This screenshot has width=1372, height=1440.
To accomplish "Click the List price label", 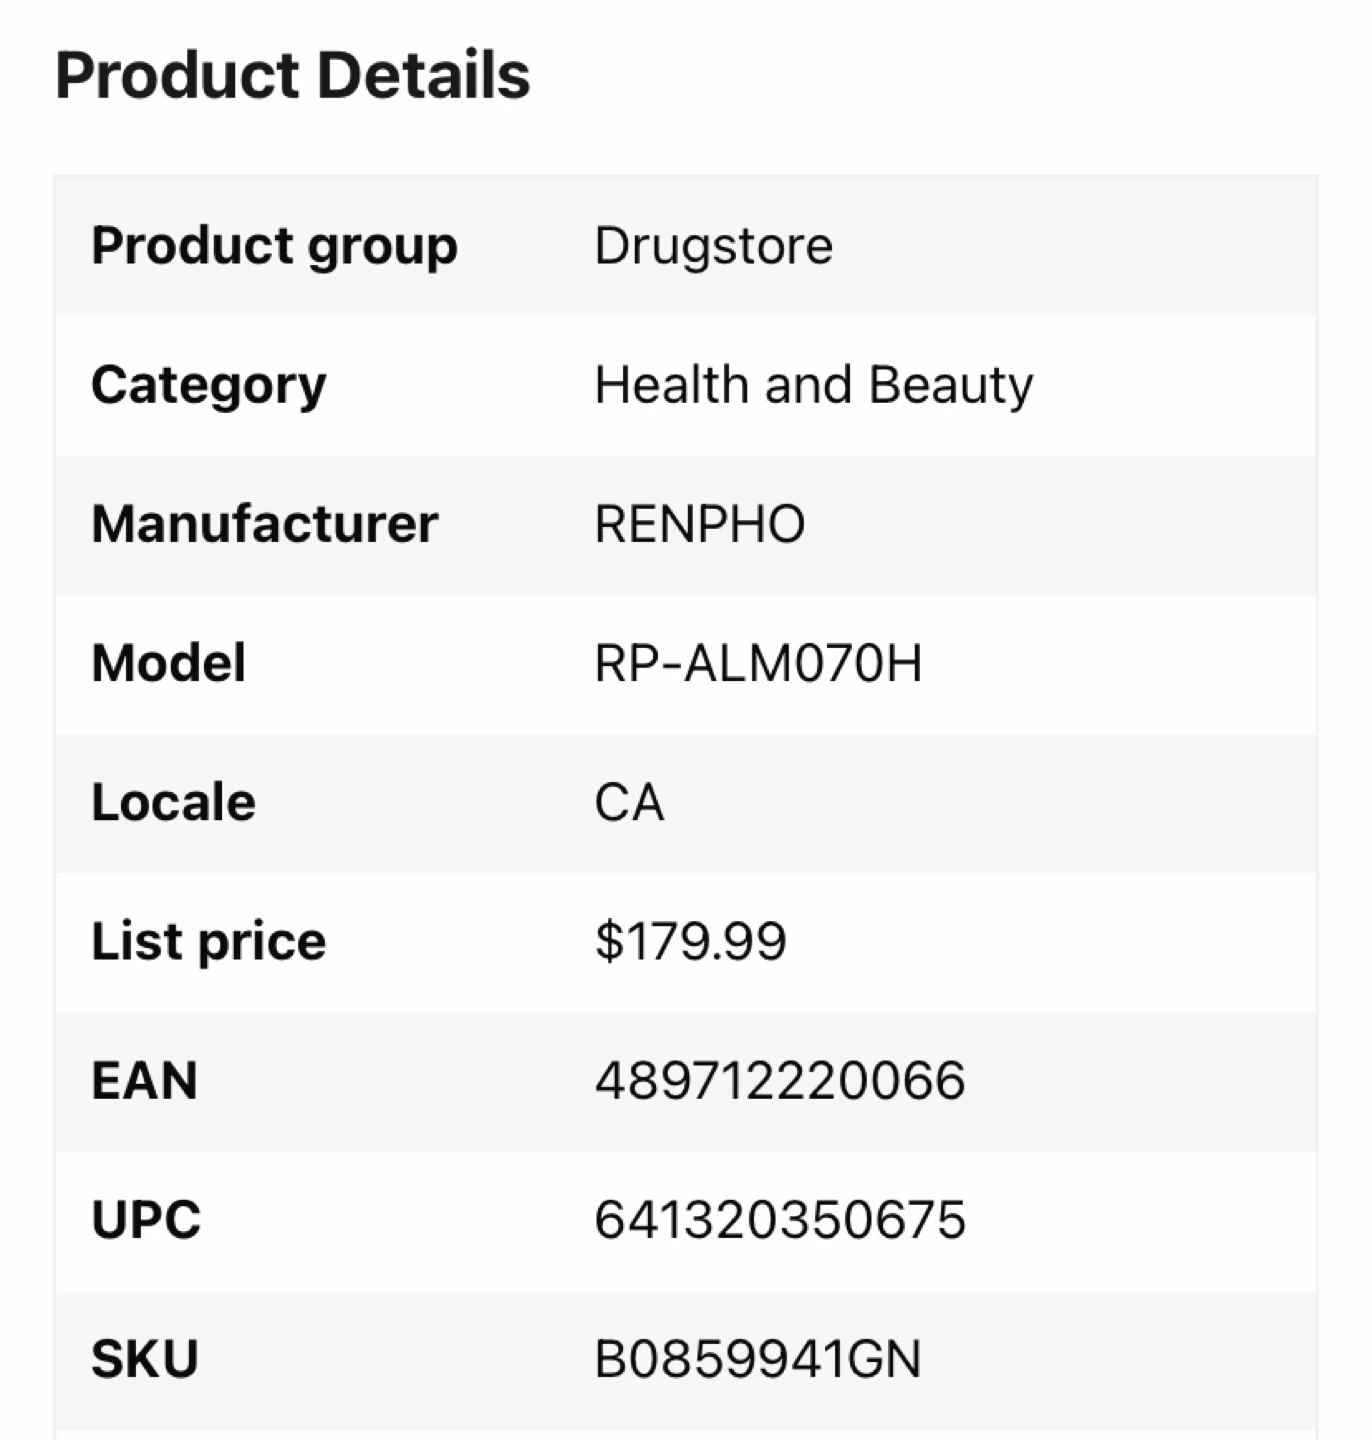I will [x=208, y=941].
